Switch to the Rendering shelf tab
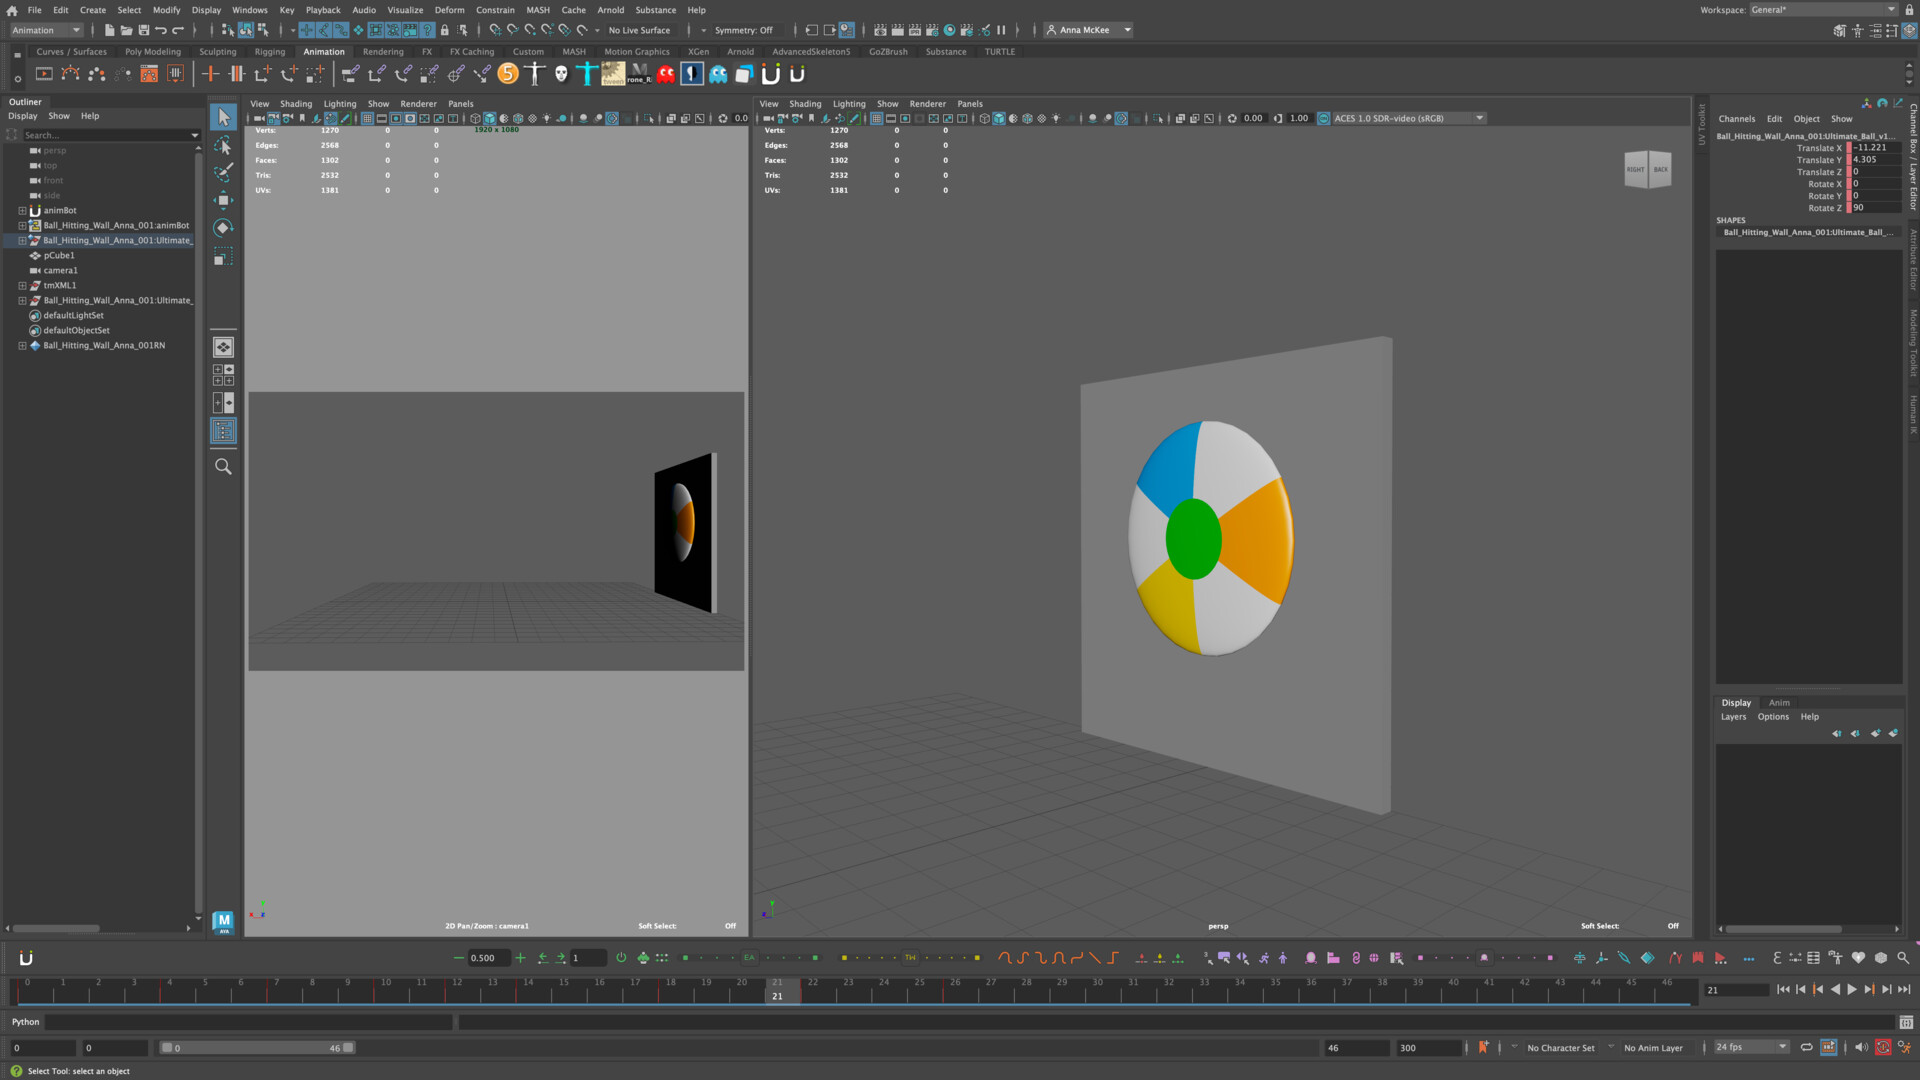Image resolution: width=1920 pixels, height=1080 pixels. 383,51
